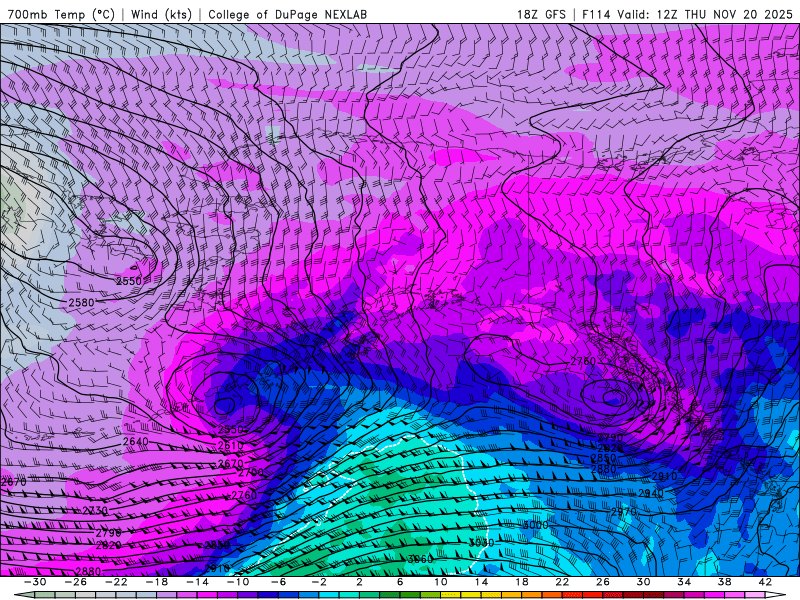Viewport: 800px width, 600px height.
Task: Click the positive 30 tick on the temperature scale
Action: click(x=643, y=582)
